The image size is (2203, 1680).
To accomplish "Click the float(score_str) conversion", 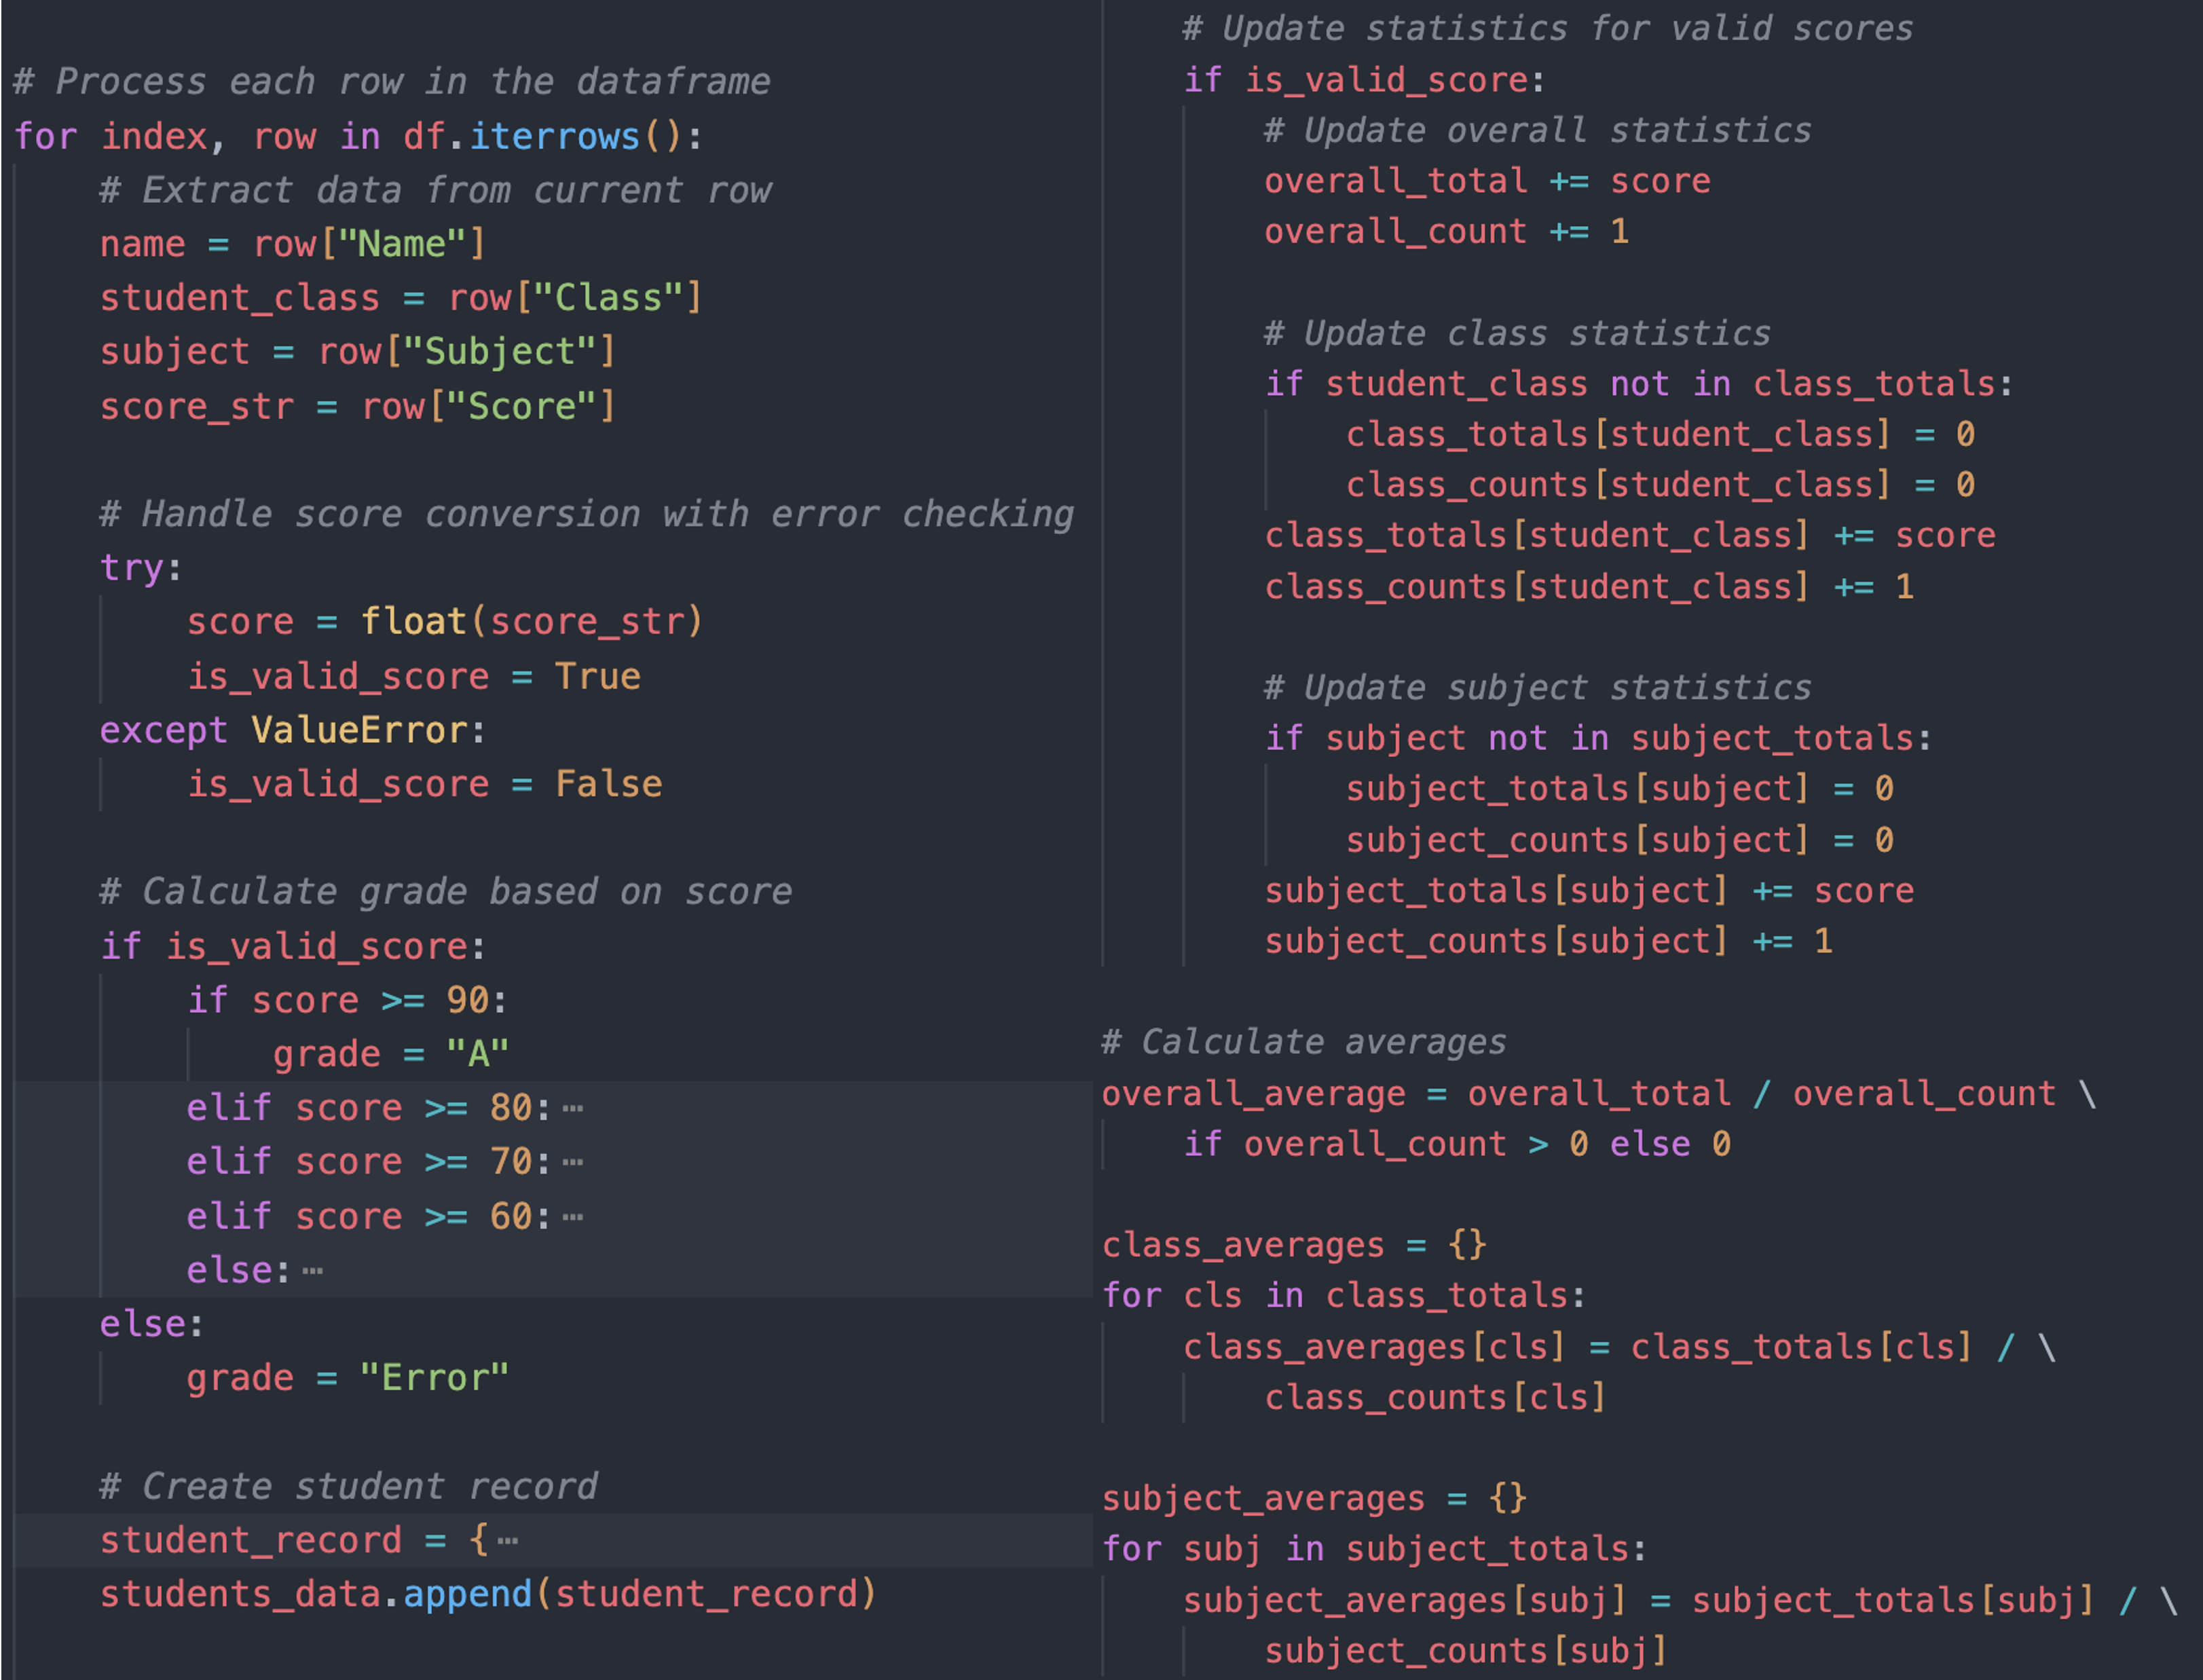I will (x=530, y=621).
